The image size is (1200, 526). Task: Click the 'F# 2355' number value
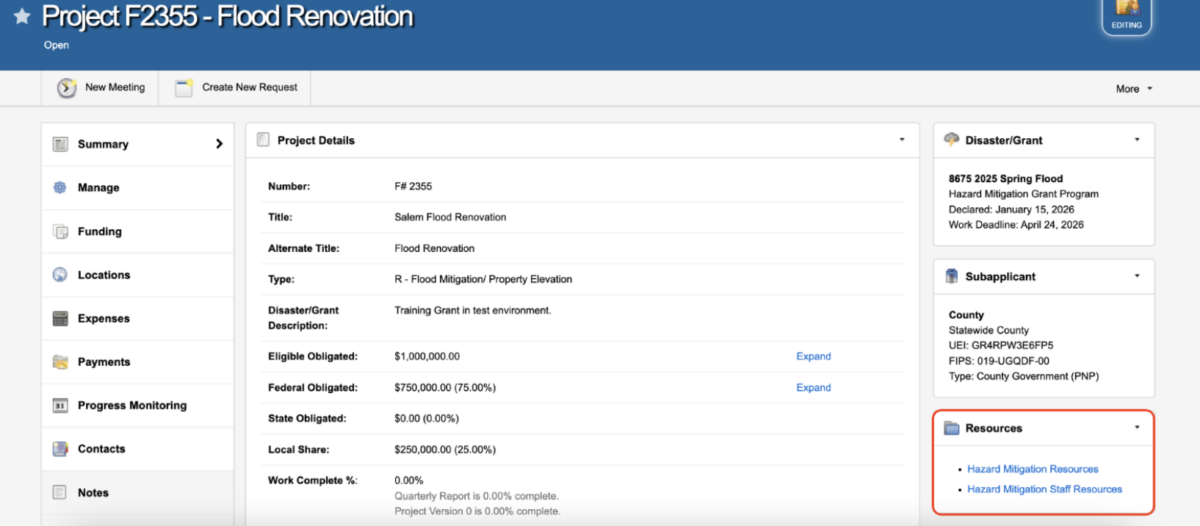[x=413, y=186]
